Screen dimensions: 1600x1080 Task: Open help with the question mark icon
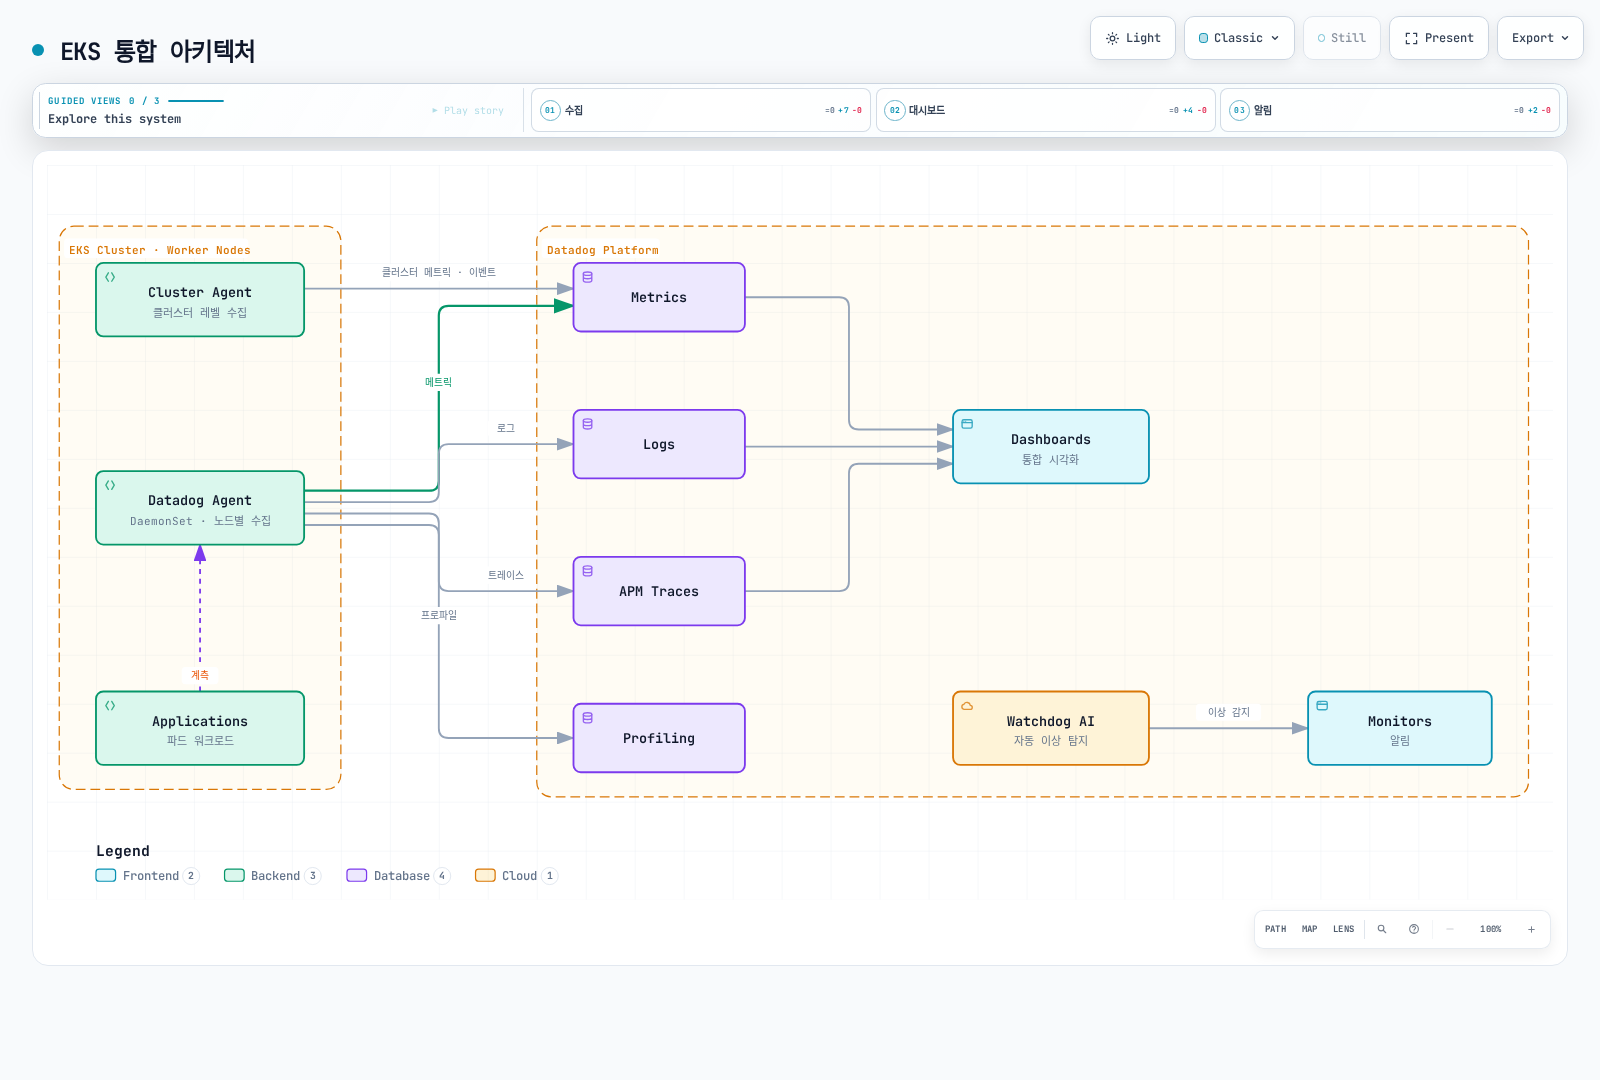[x=1414, y=929]
